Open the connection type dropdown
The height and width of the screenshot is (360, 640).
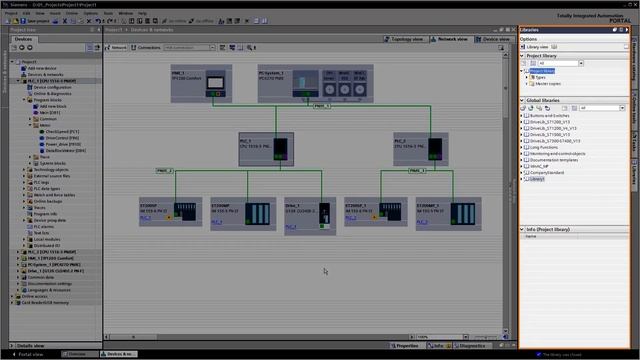[x=212, y=48]
